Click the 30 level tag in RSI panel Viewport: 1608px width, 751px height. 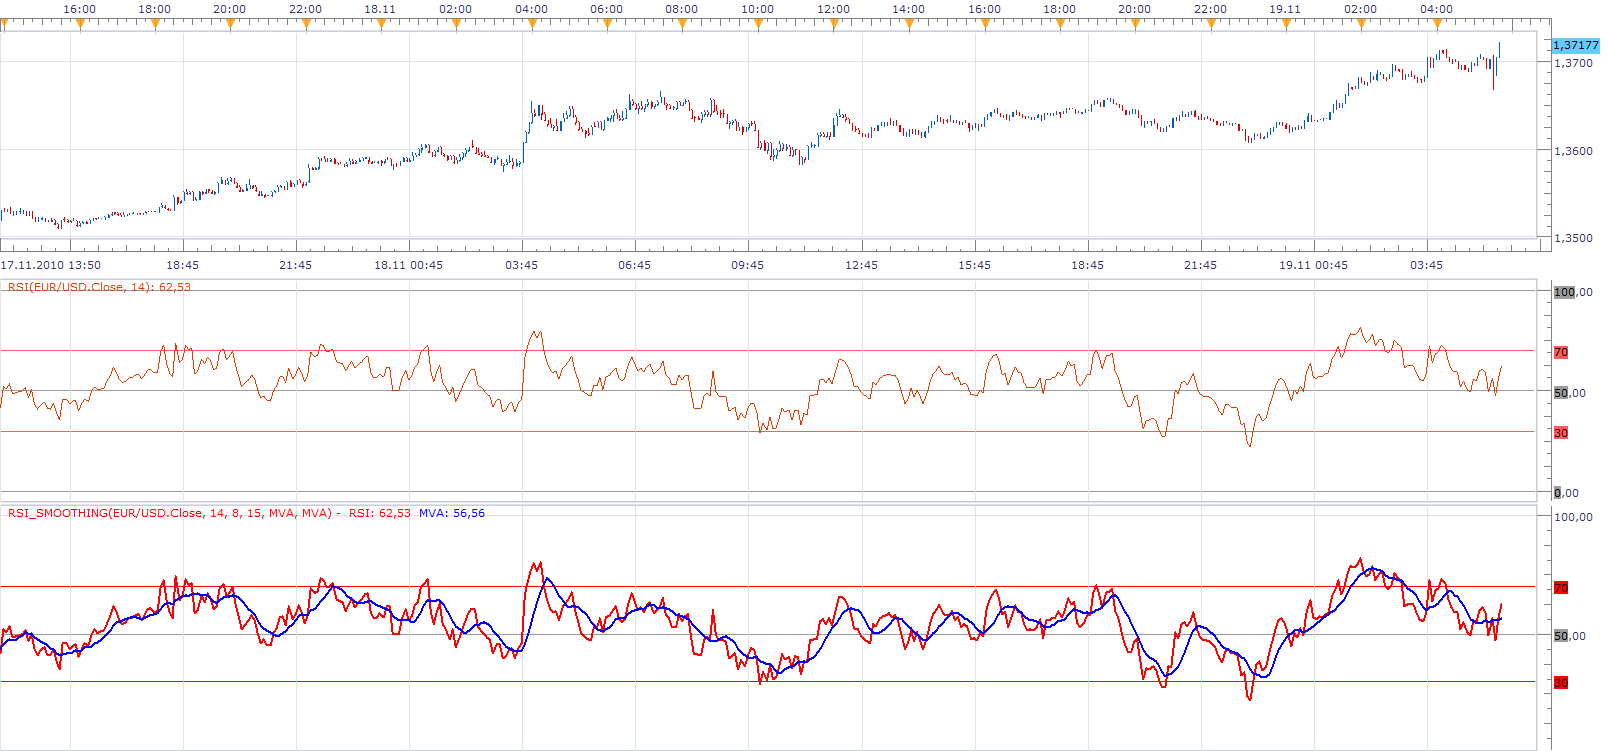[x=1561, y=433]
